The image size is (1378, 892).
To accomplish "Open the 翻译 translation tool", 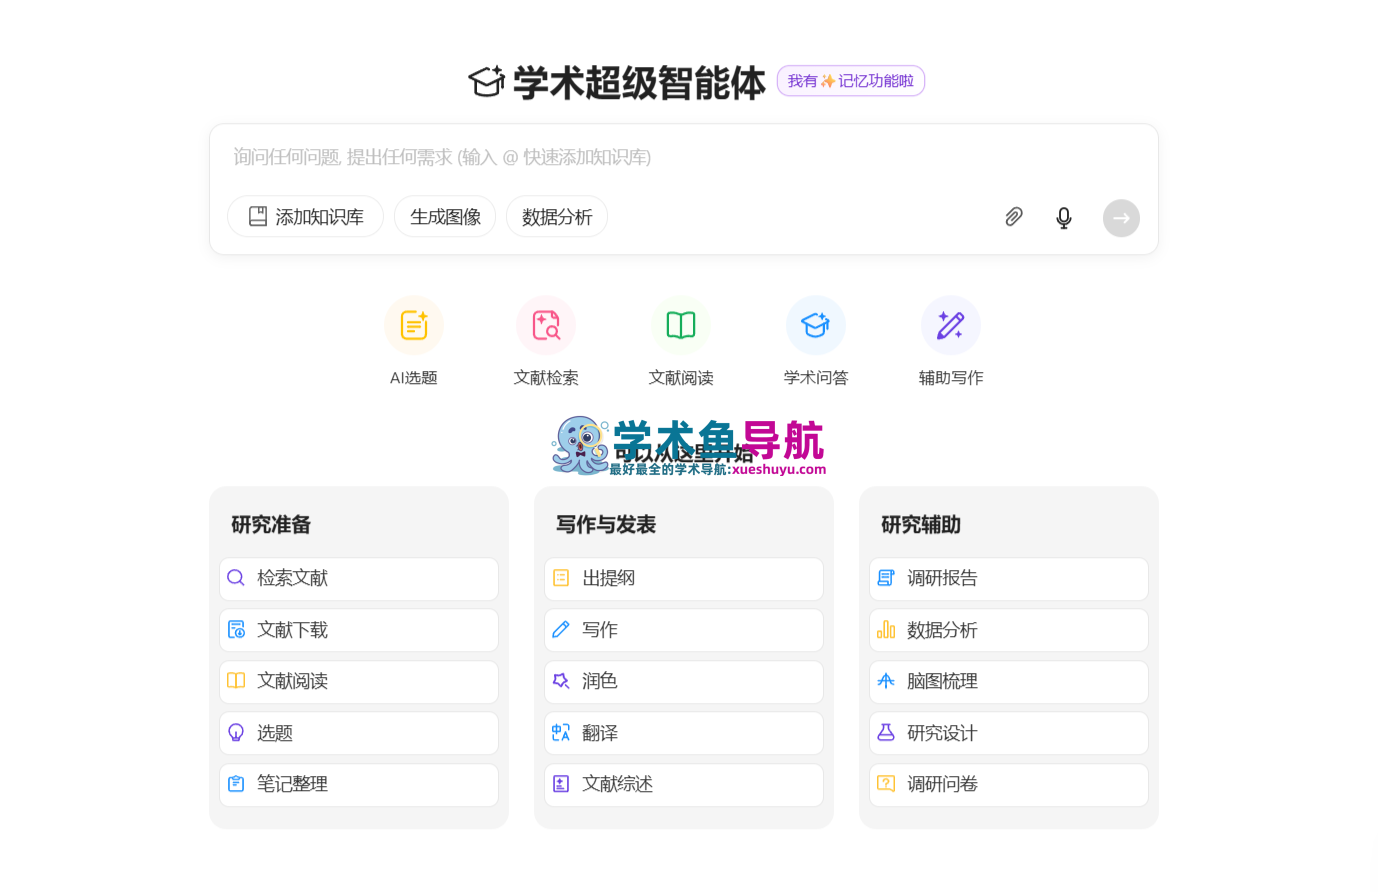I will click(683, 733).
